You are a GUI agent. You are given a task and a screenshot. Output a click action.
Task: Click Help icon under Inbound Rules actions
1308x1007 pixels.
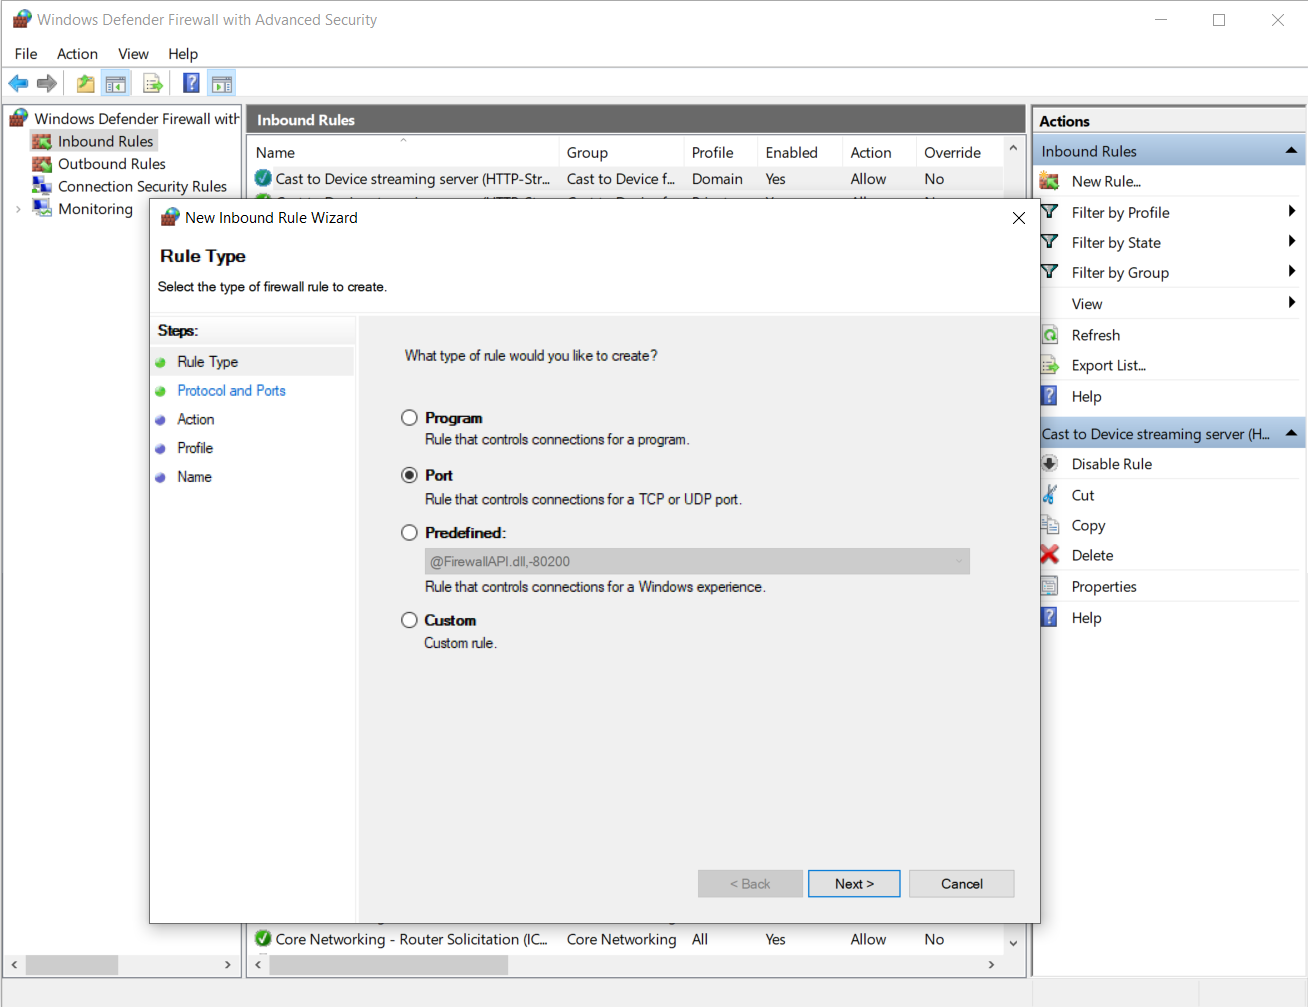point(1049,396)
